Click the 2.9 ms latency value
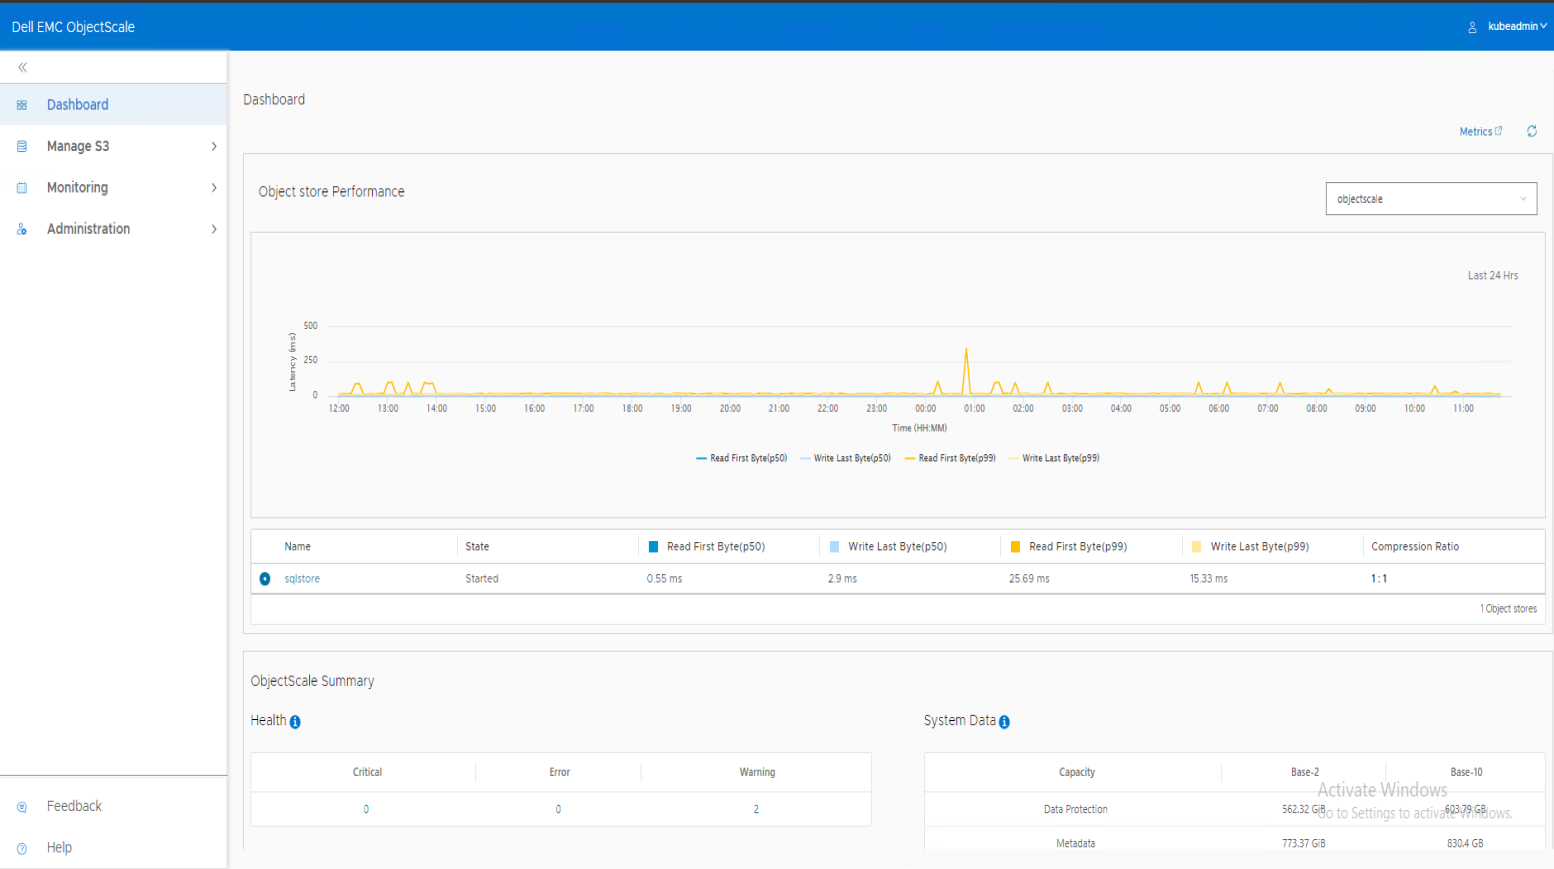 point(842,579)
